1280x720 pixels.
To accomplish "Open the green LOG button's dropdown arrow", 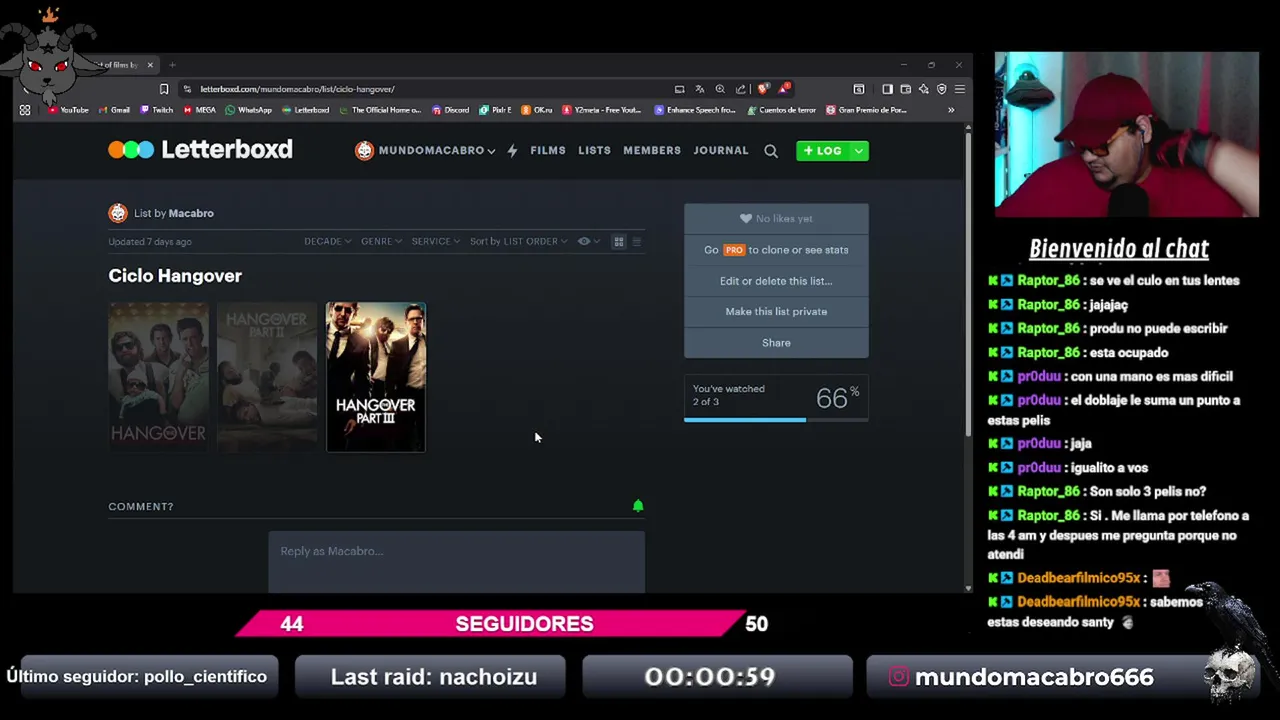I will [858, 151].
